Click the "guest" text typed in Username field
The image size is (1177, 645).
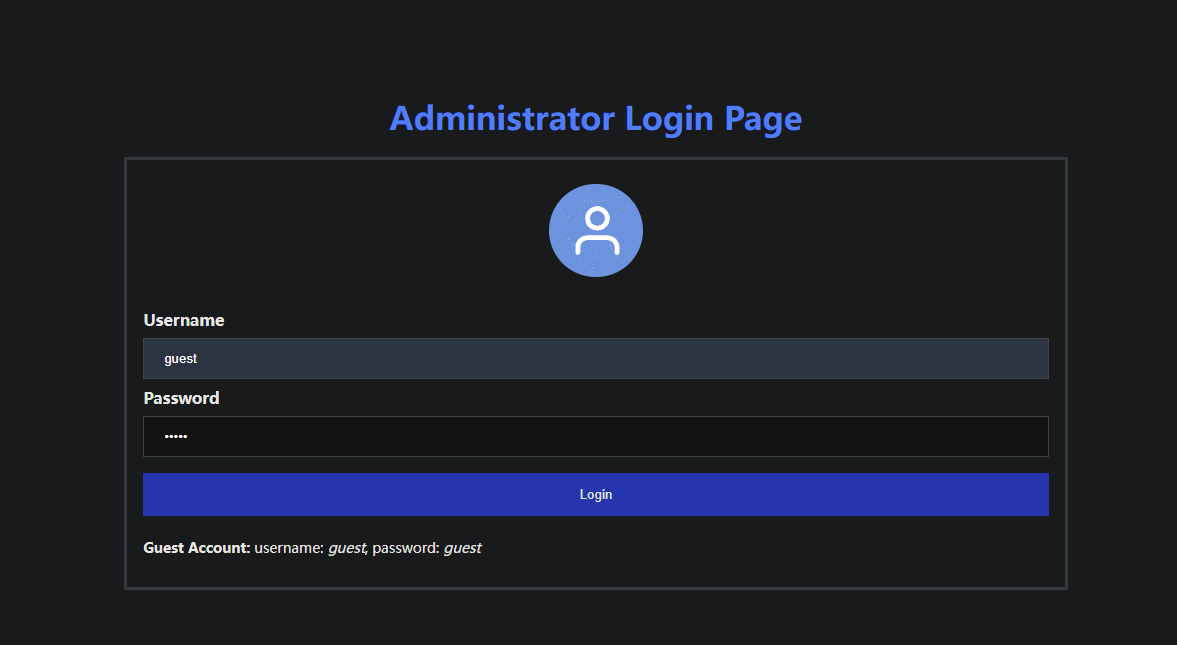coord(181,359)
